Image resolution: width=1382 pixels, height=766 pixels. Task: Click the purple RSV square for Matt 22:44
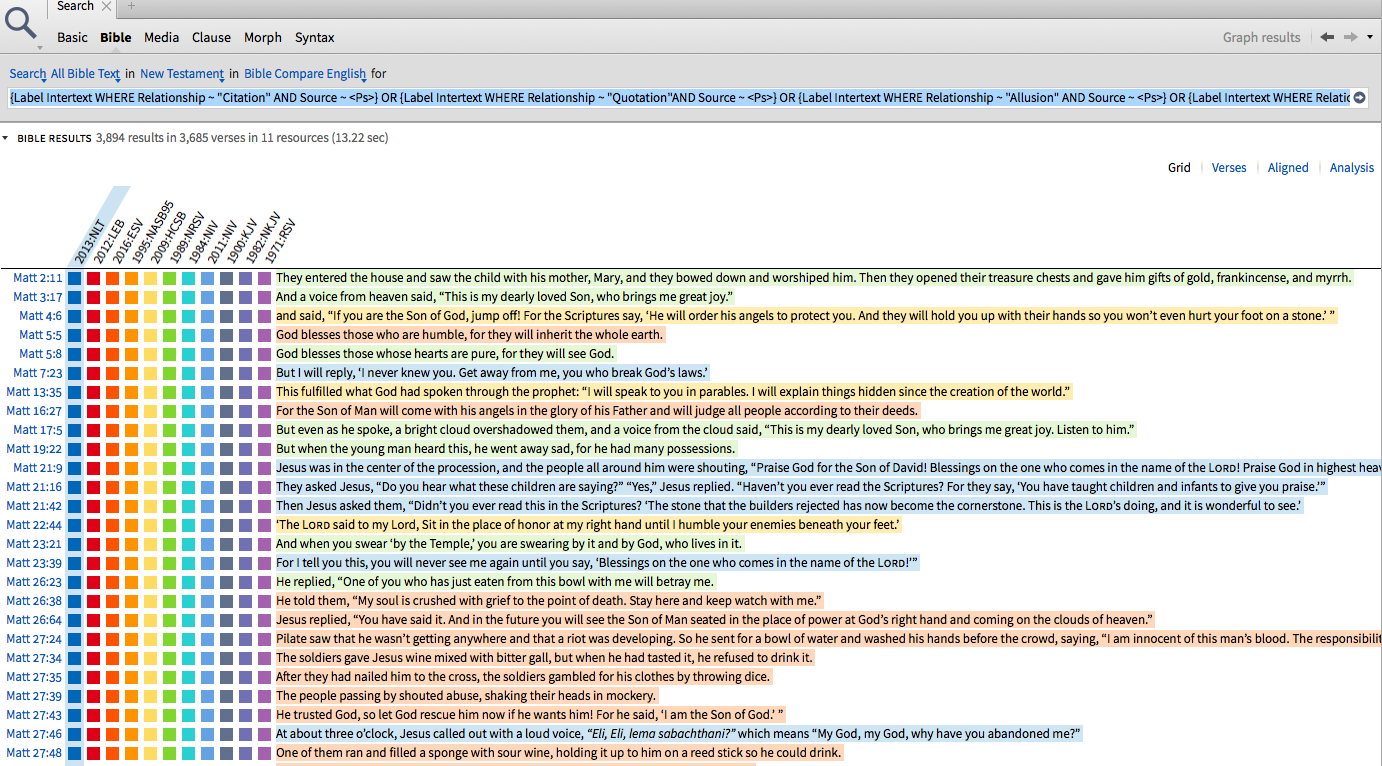265,525
